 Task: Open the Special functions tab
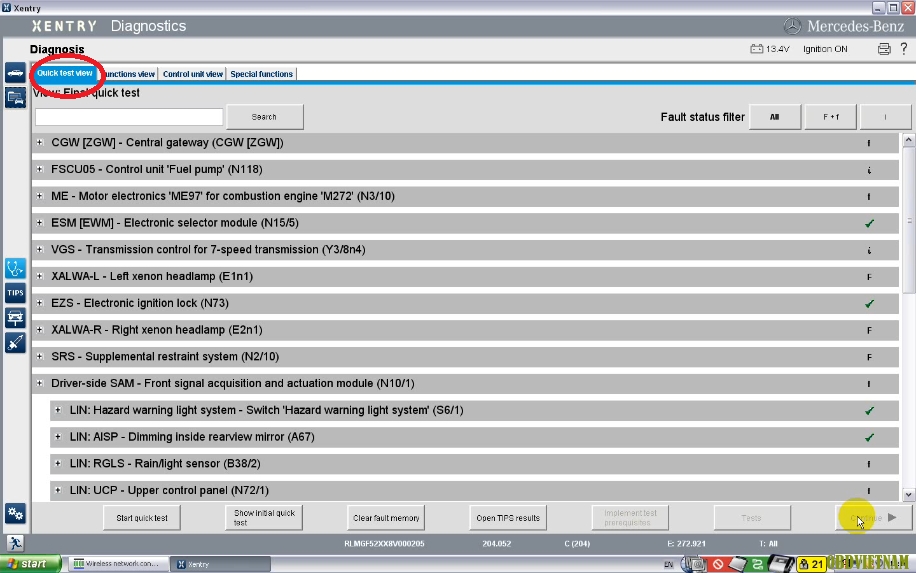[x=261, y=74]
